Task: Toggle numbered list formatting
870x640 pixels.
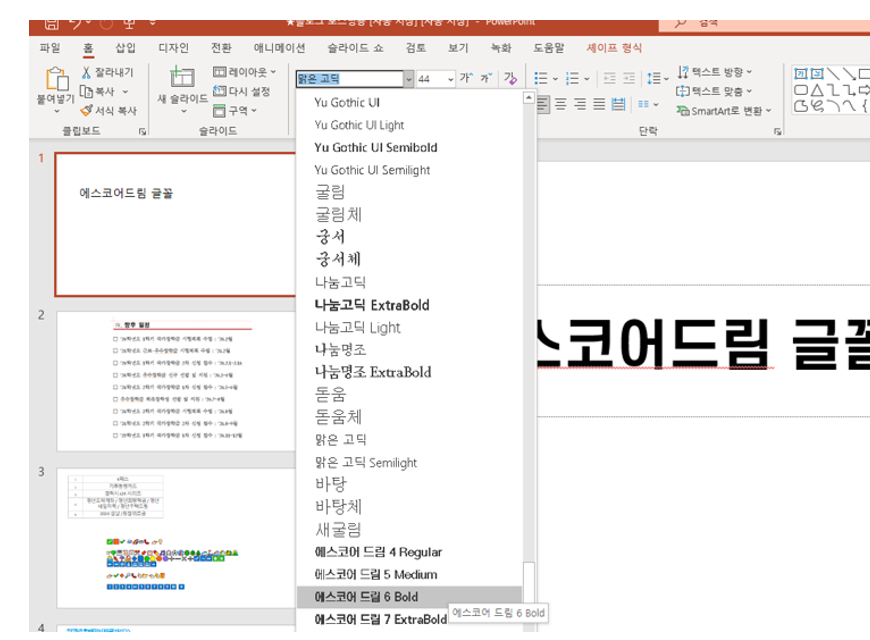Action: point(574,78)
